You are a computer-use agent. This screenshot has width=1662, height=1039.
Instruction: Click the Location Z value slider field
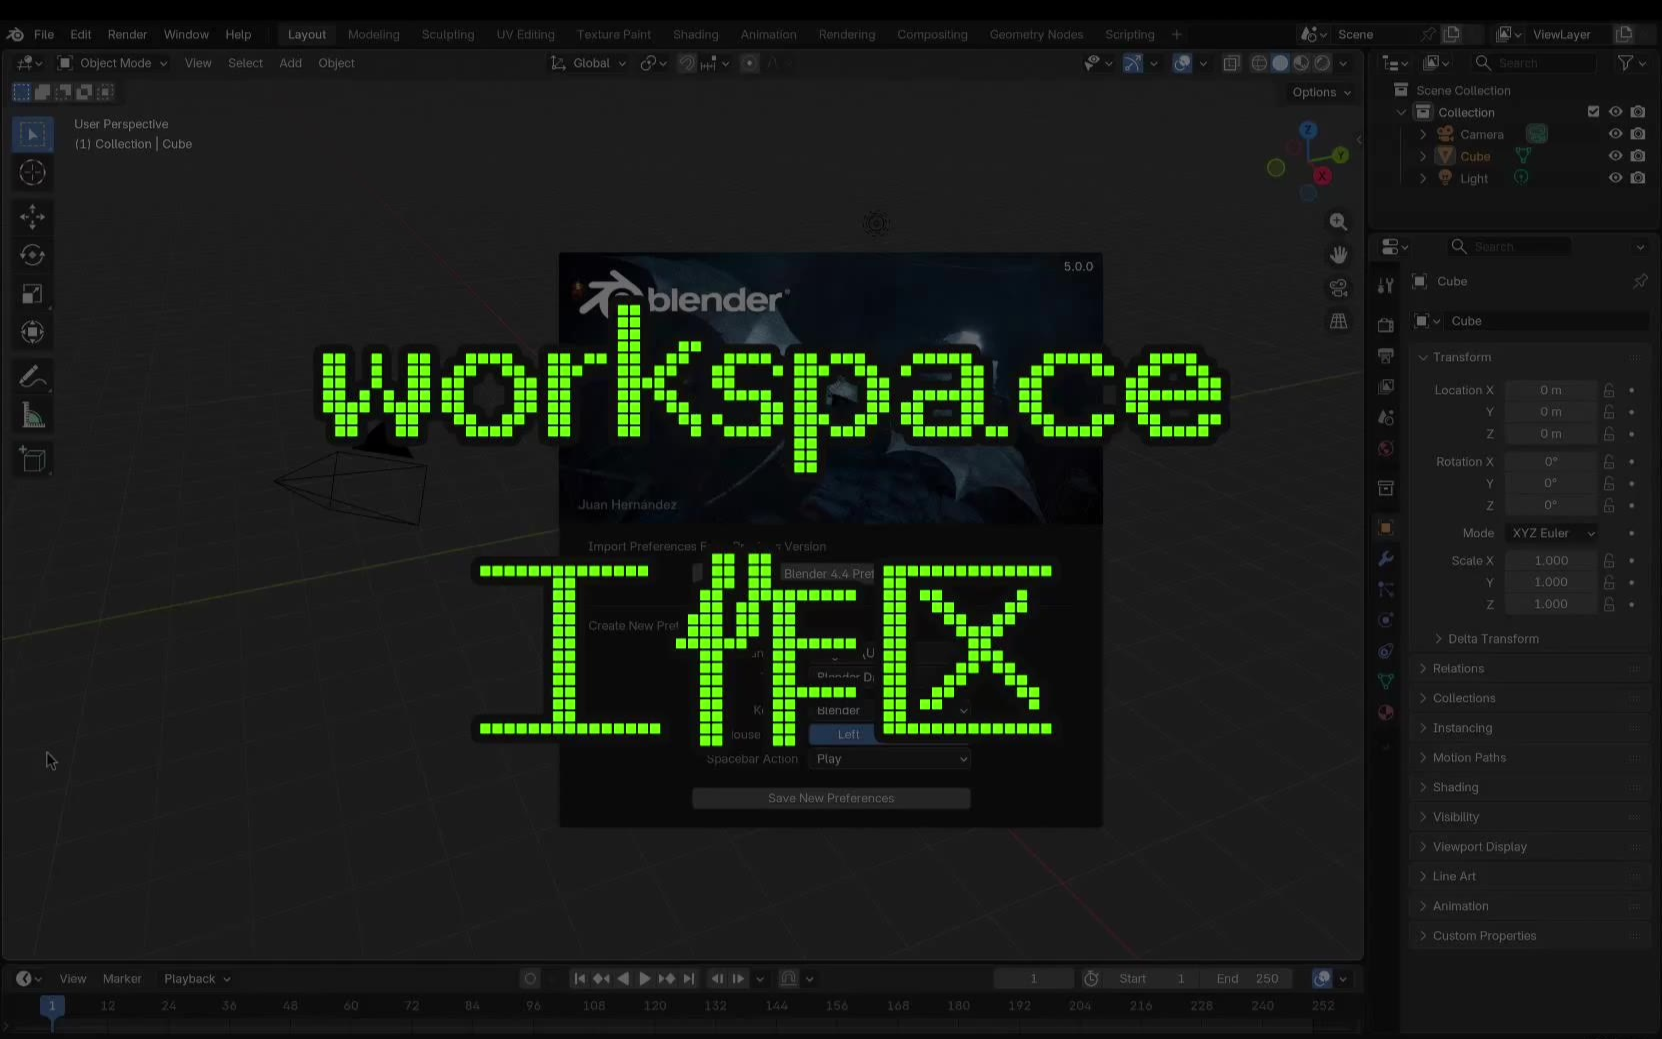coord(1551,434)
